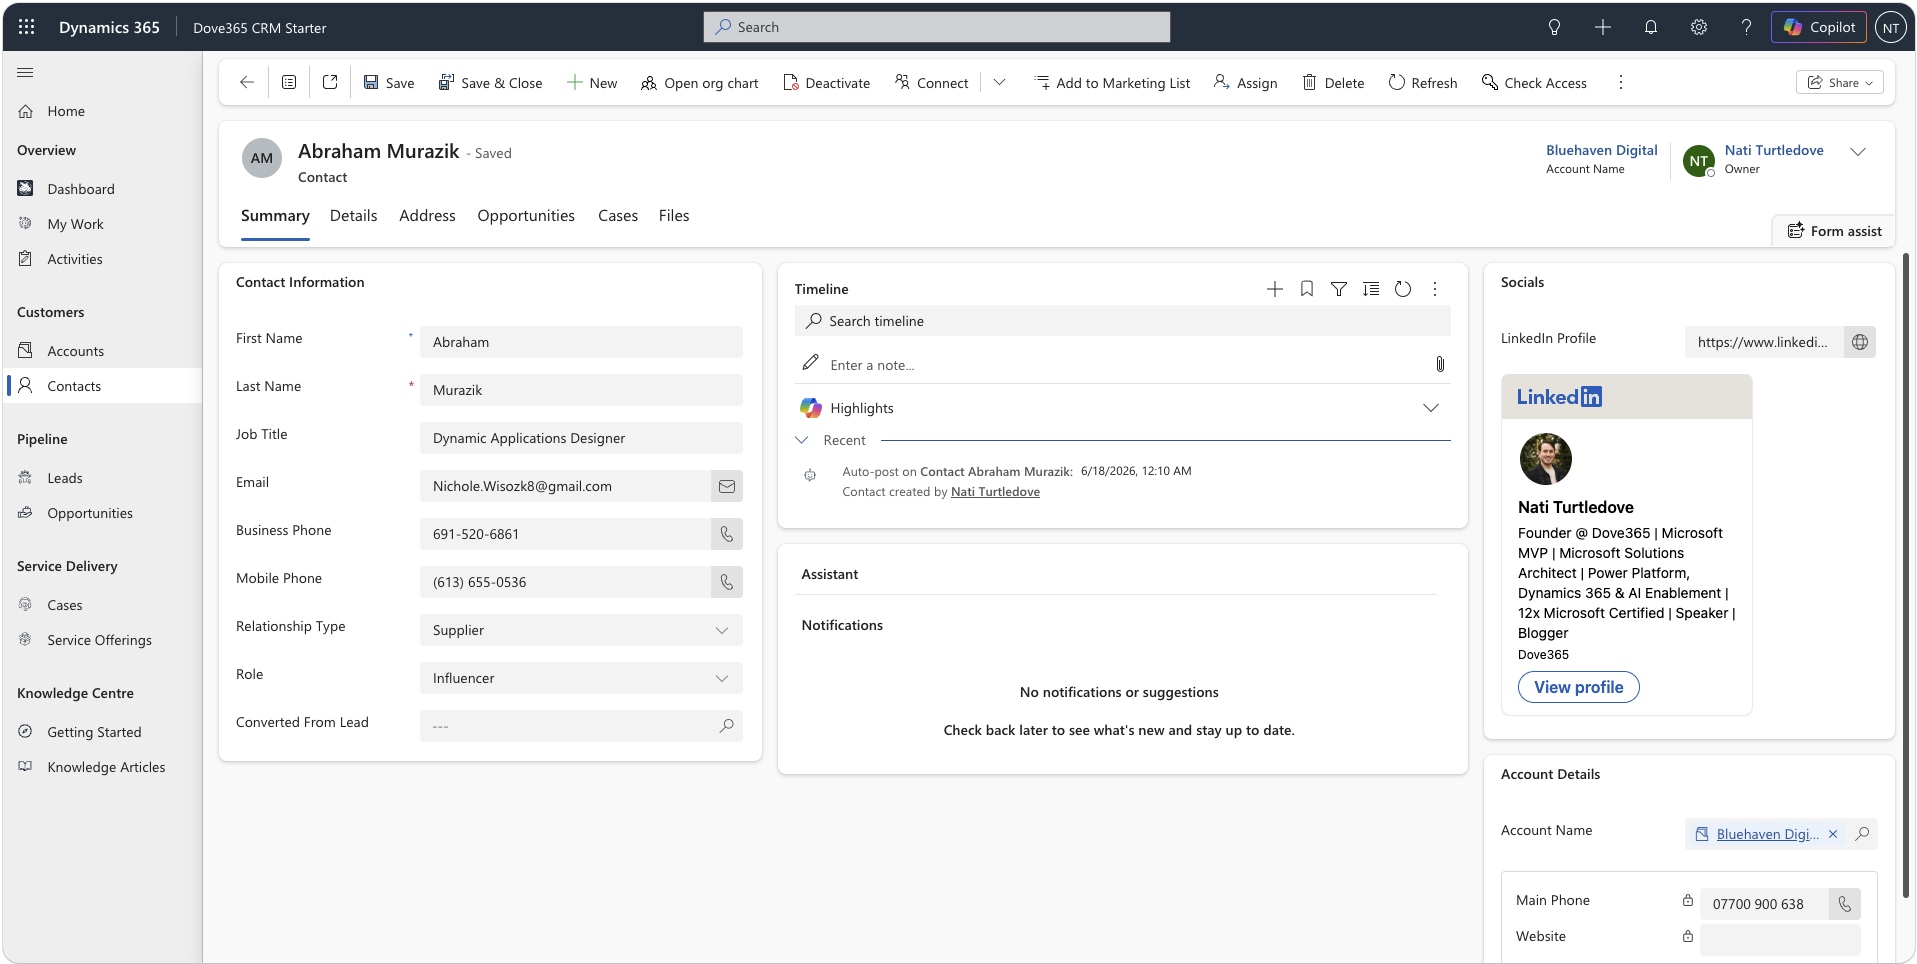This screenshot has height=964, width=1917.
Task: Switch to the Opportunities tab
Action: 526,216
